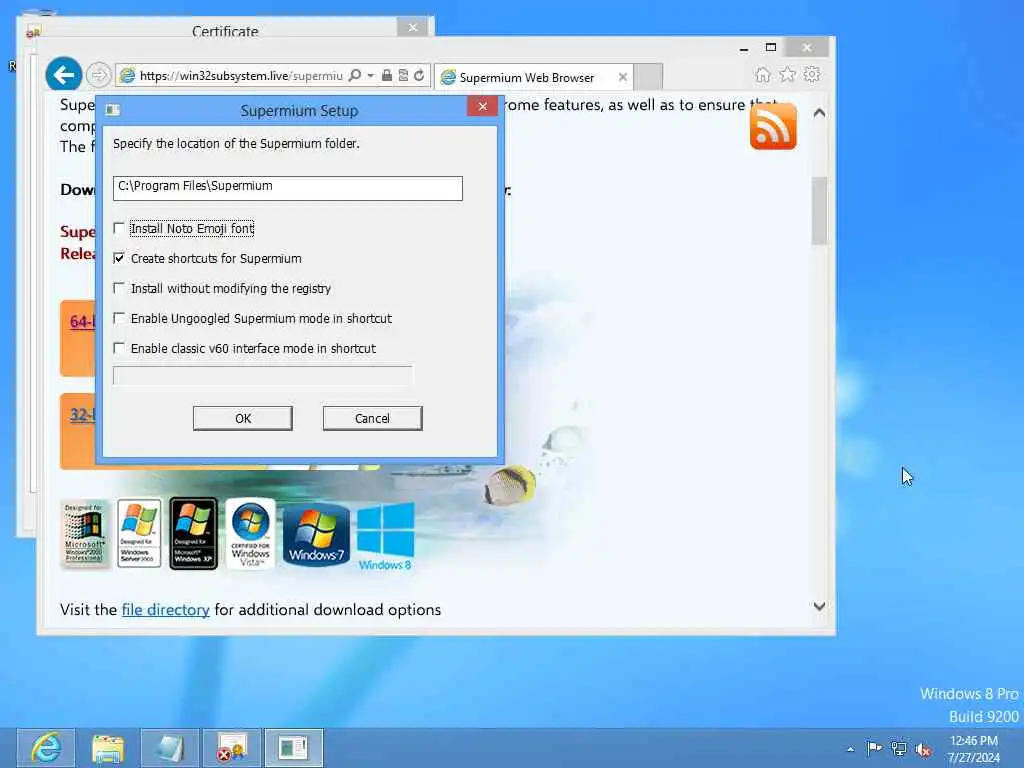Viewport: 1024px width, 768px height.
Task: Click the search magnifier in address bar
Action: click(355, 76)
